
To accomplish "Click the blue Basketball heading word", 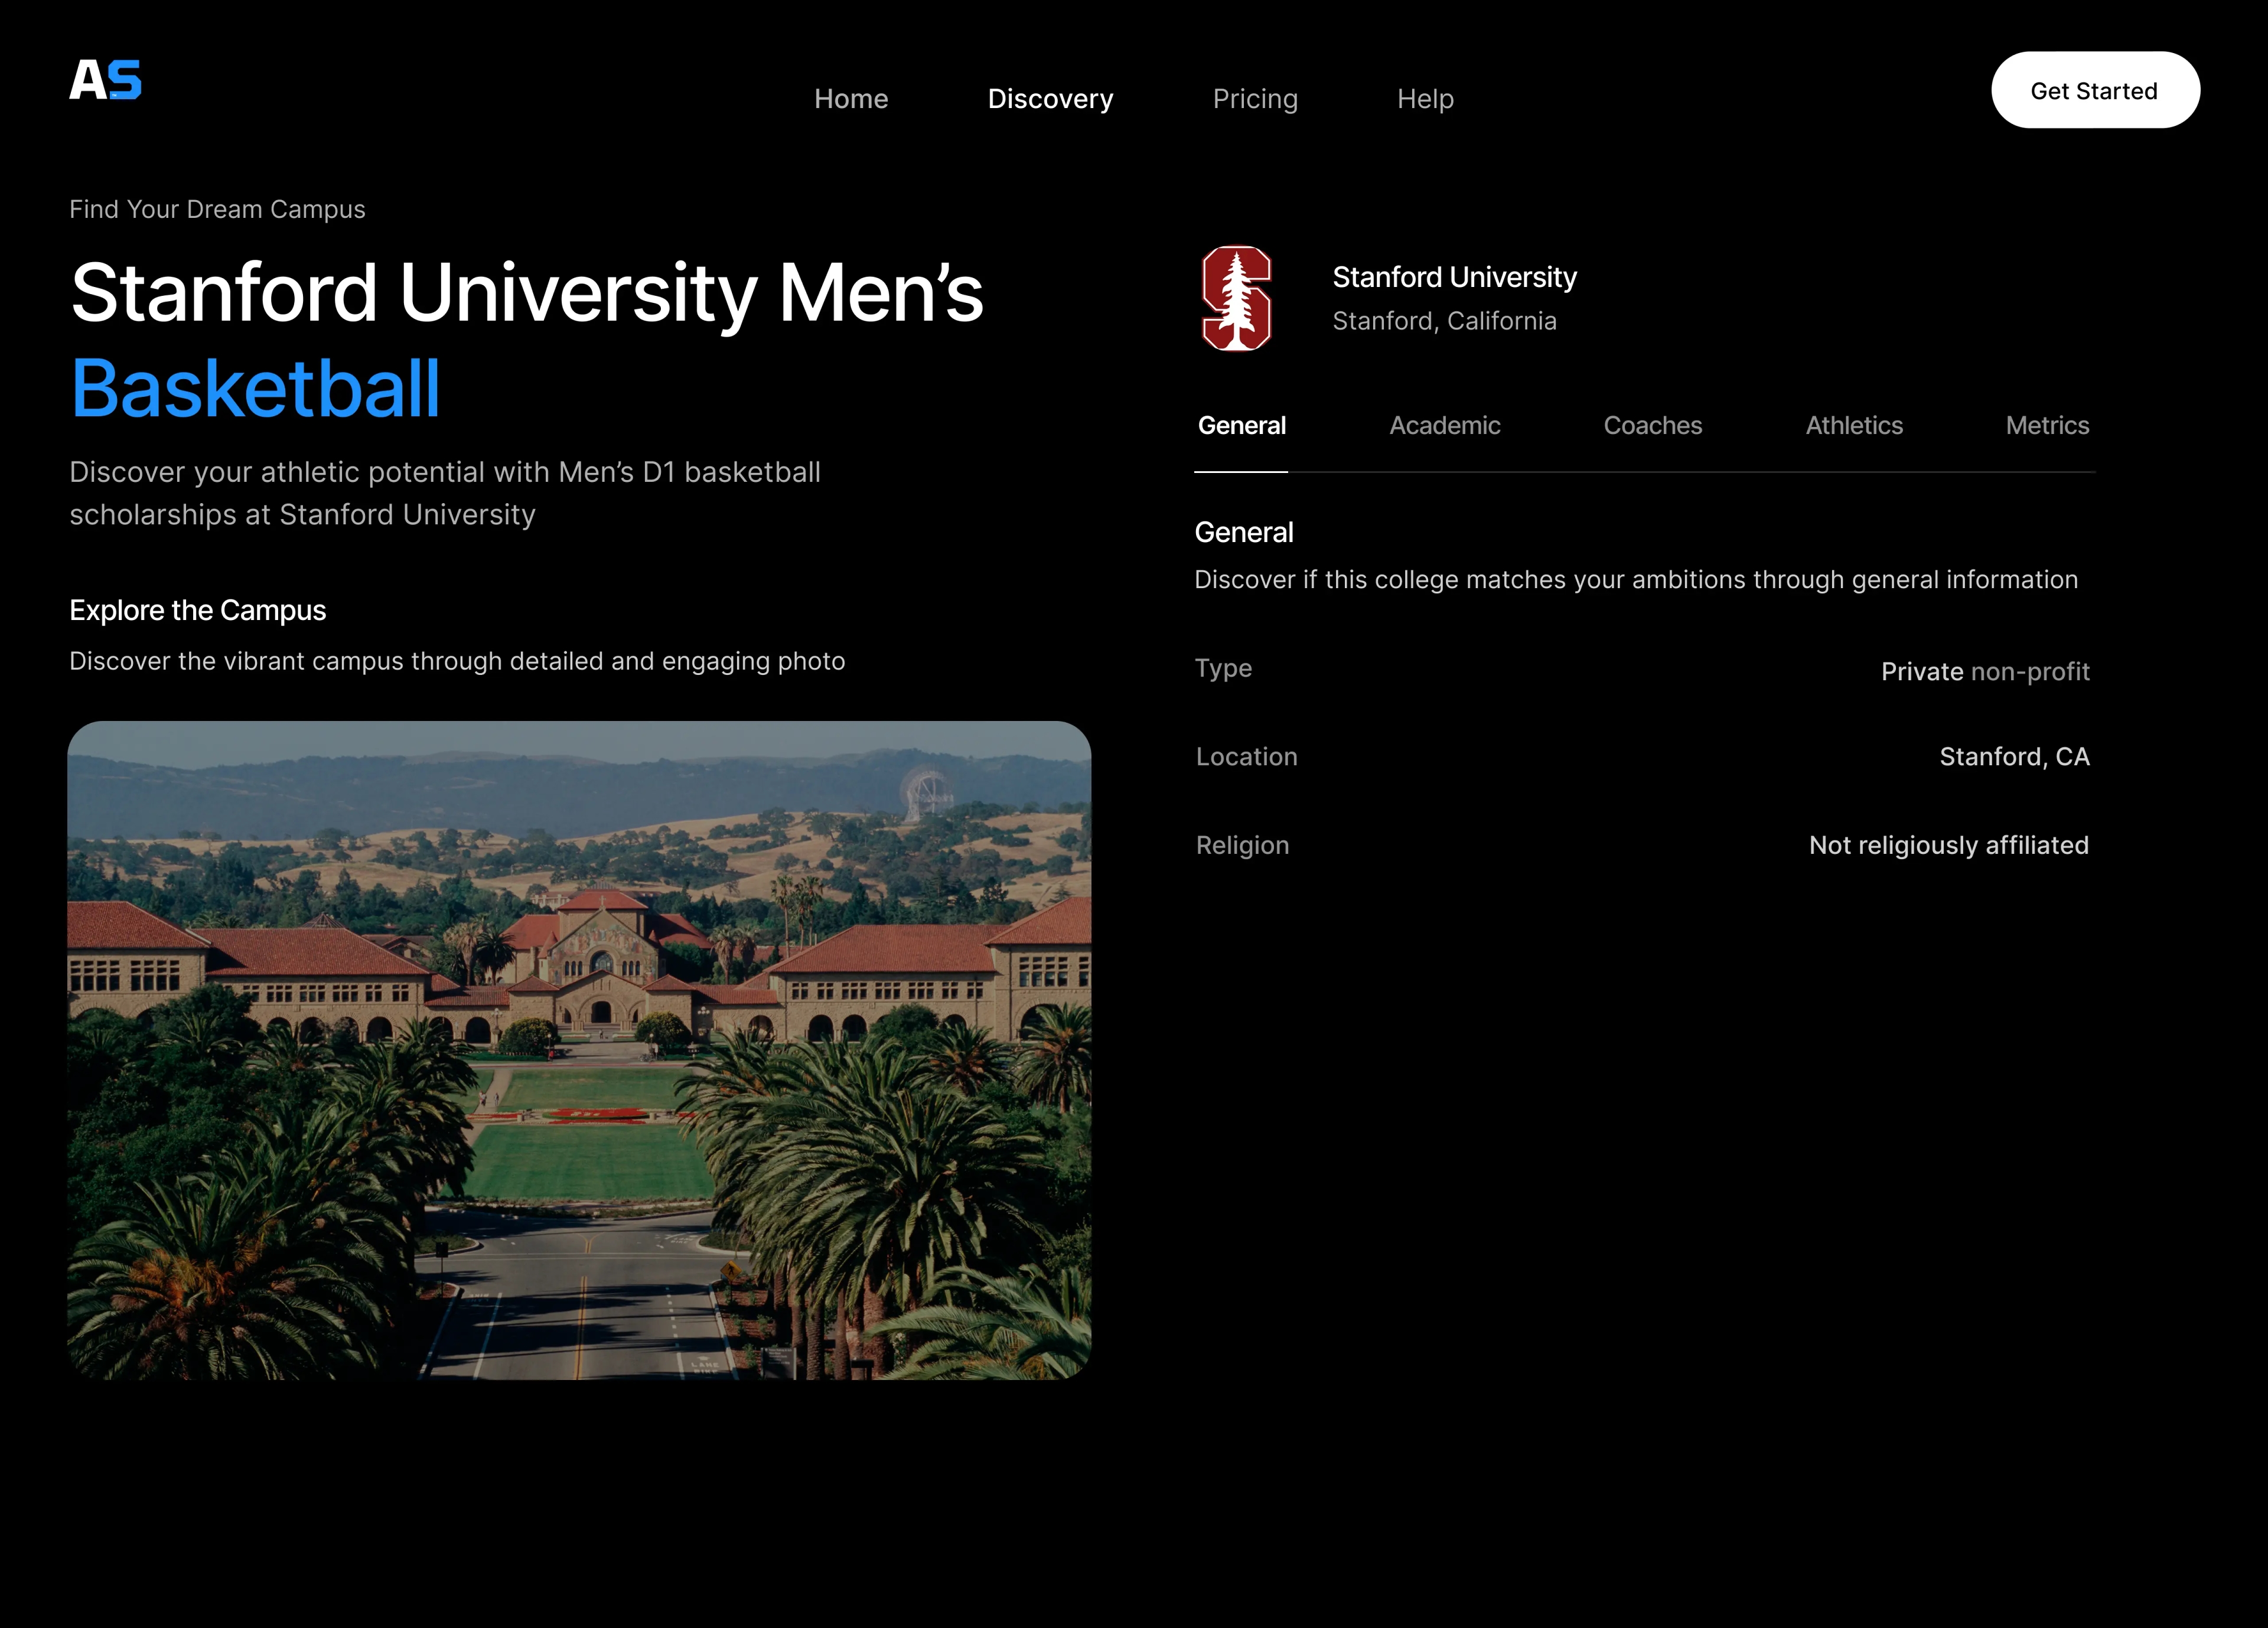I will (x=255, y=389).
